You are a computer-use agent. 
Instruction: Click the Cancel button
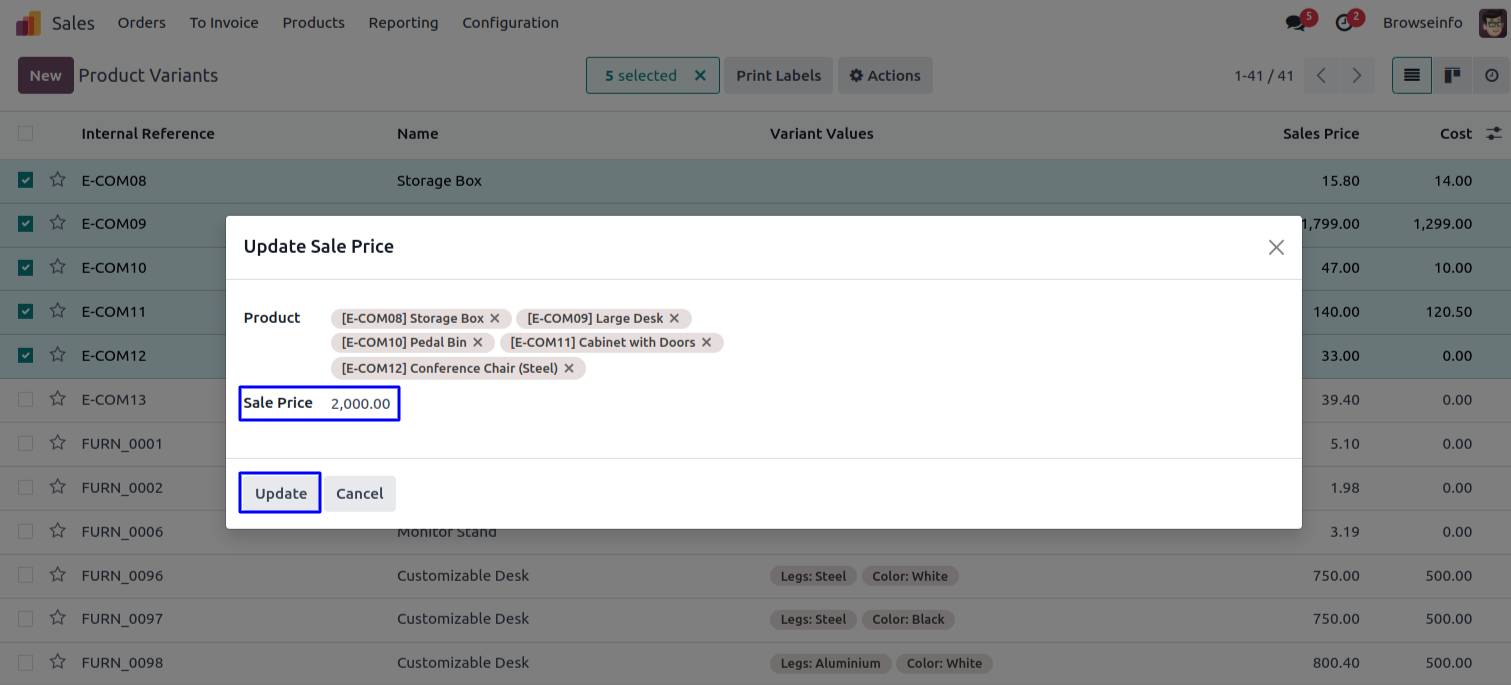[360, 494]
